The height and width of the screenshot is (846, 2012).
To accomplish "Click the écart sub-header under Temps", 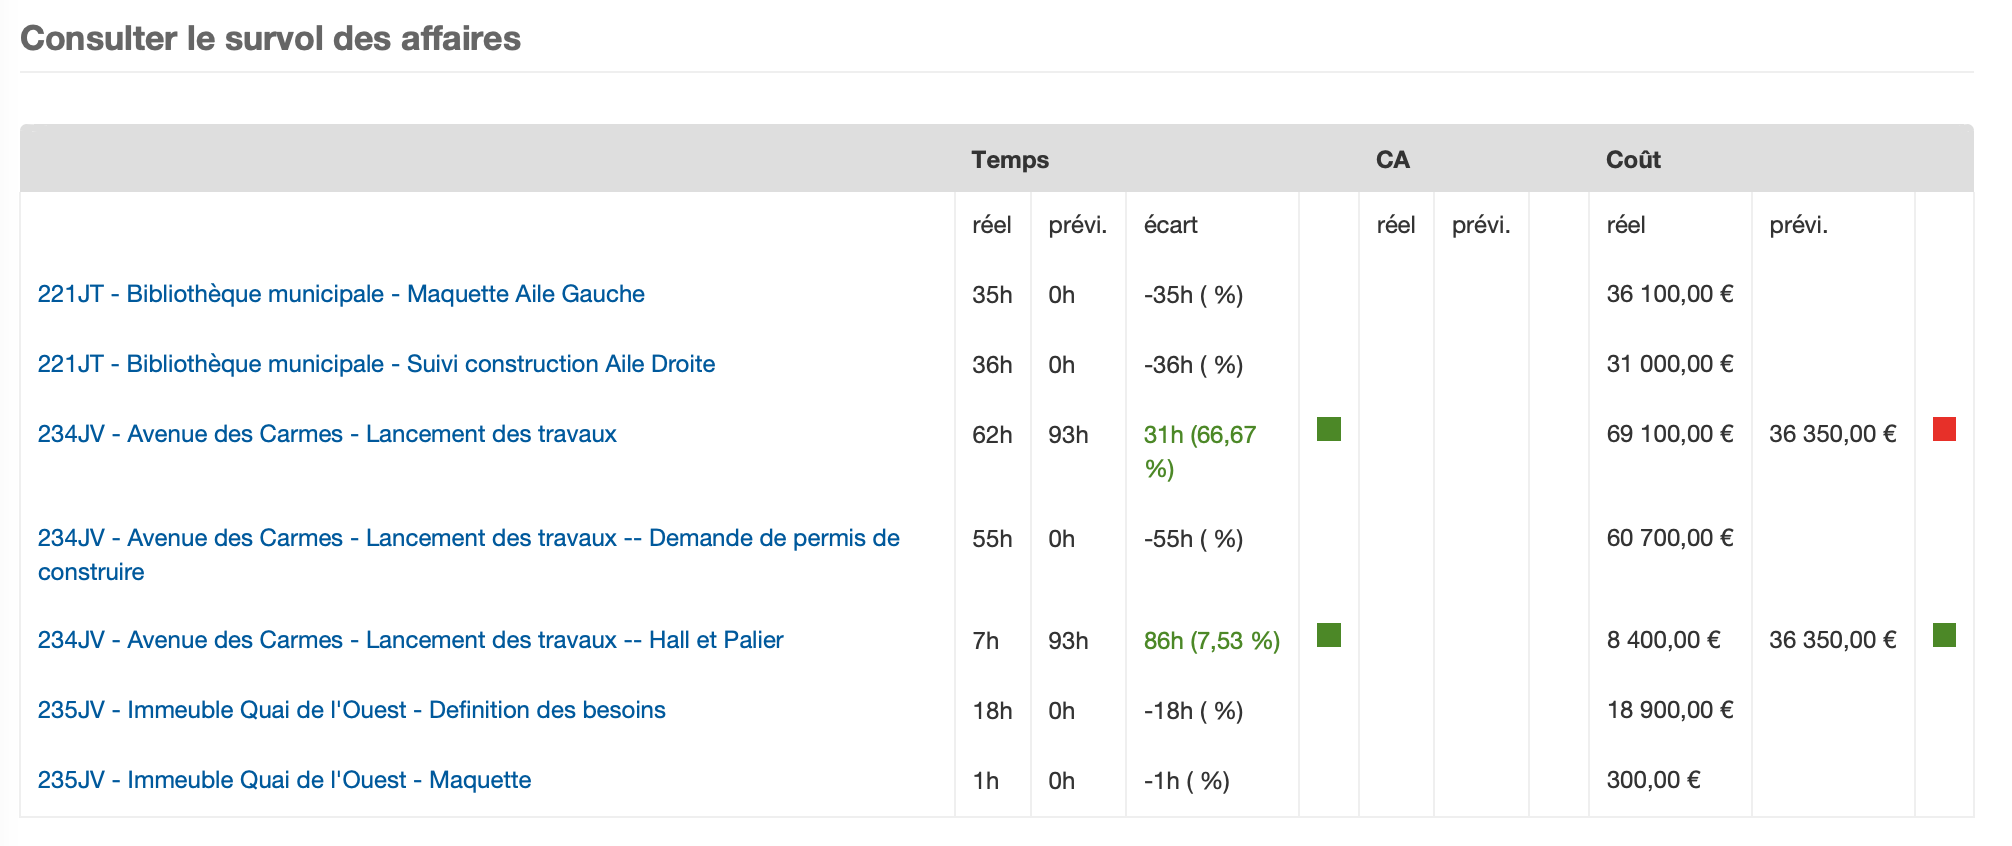I will [1170, 225].
